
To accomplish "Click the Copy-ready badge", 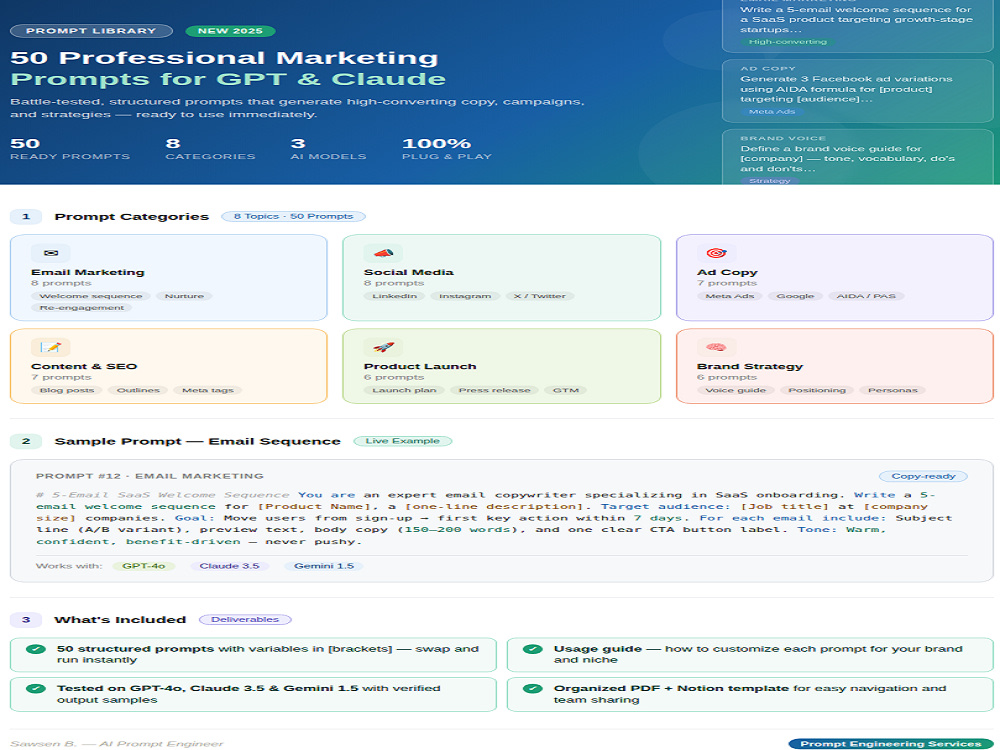I will [923, 476].
